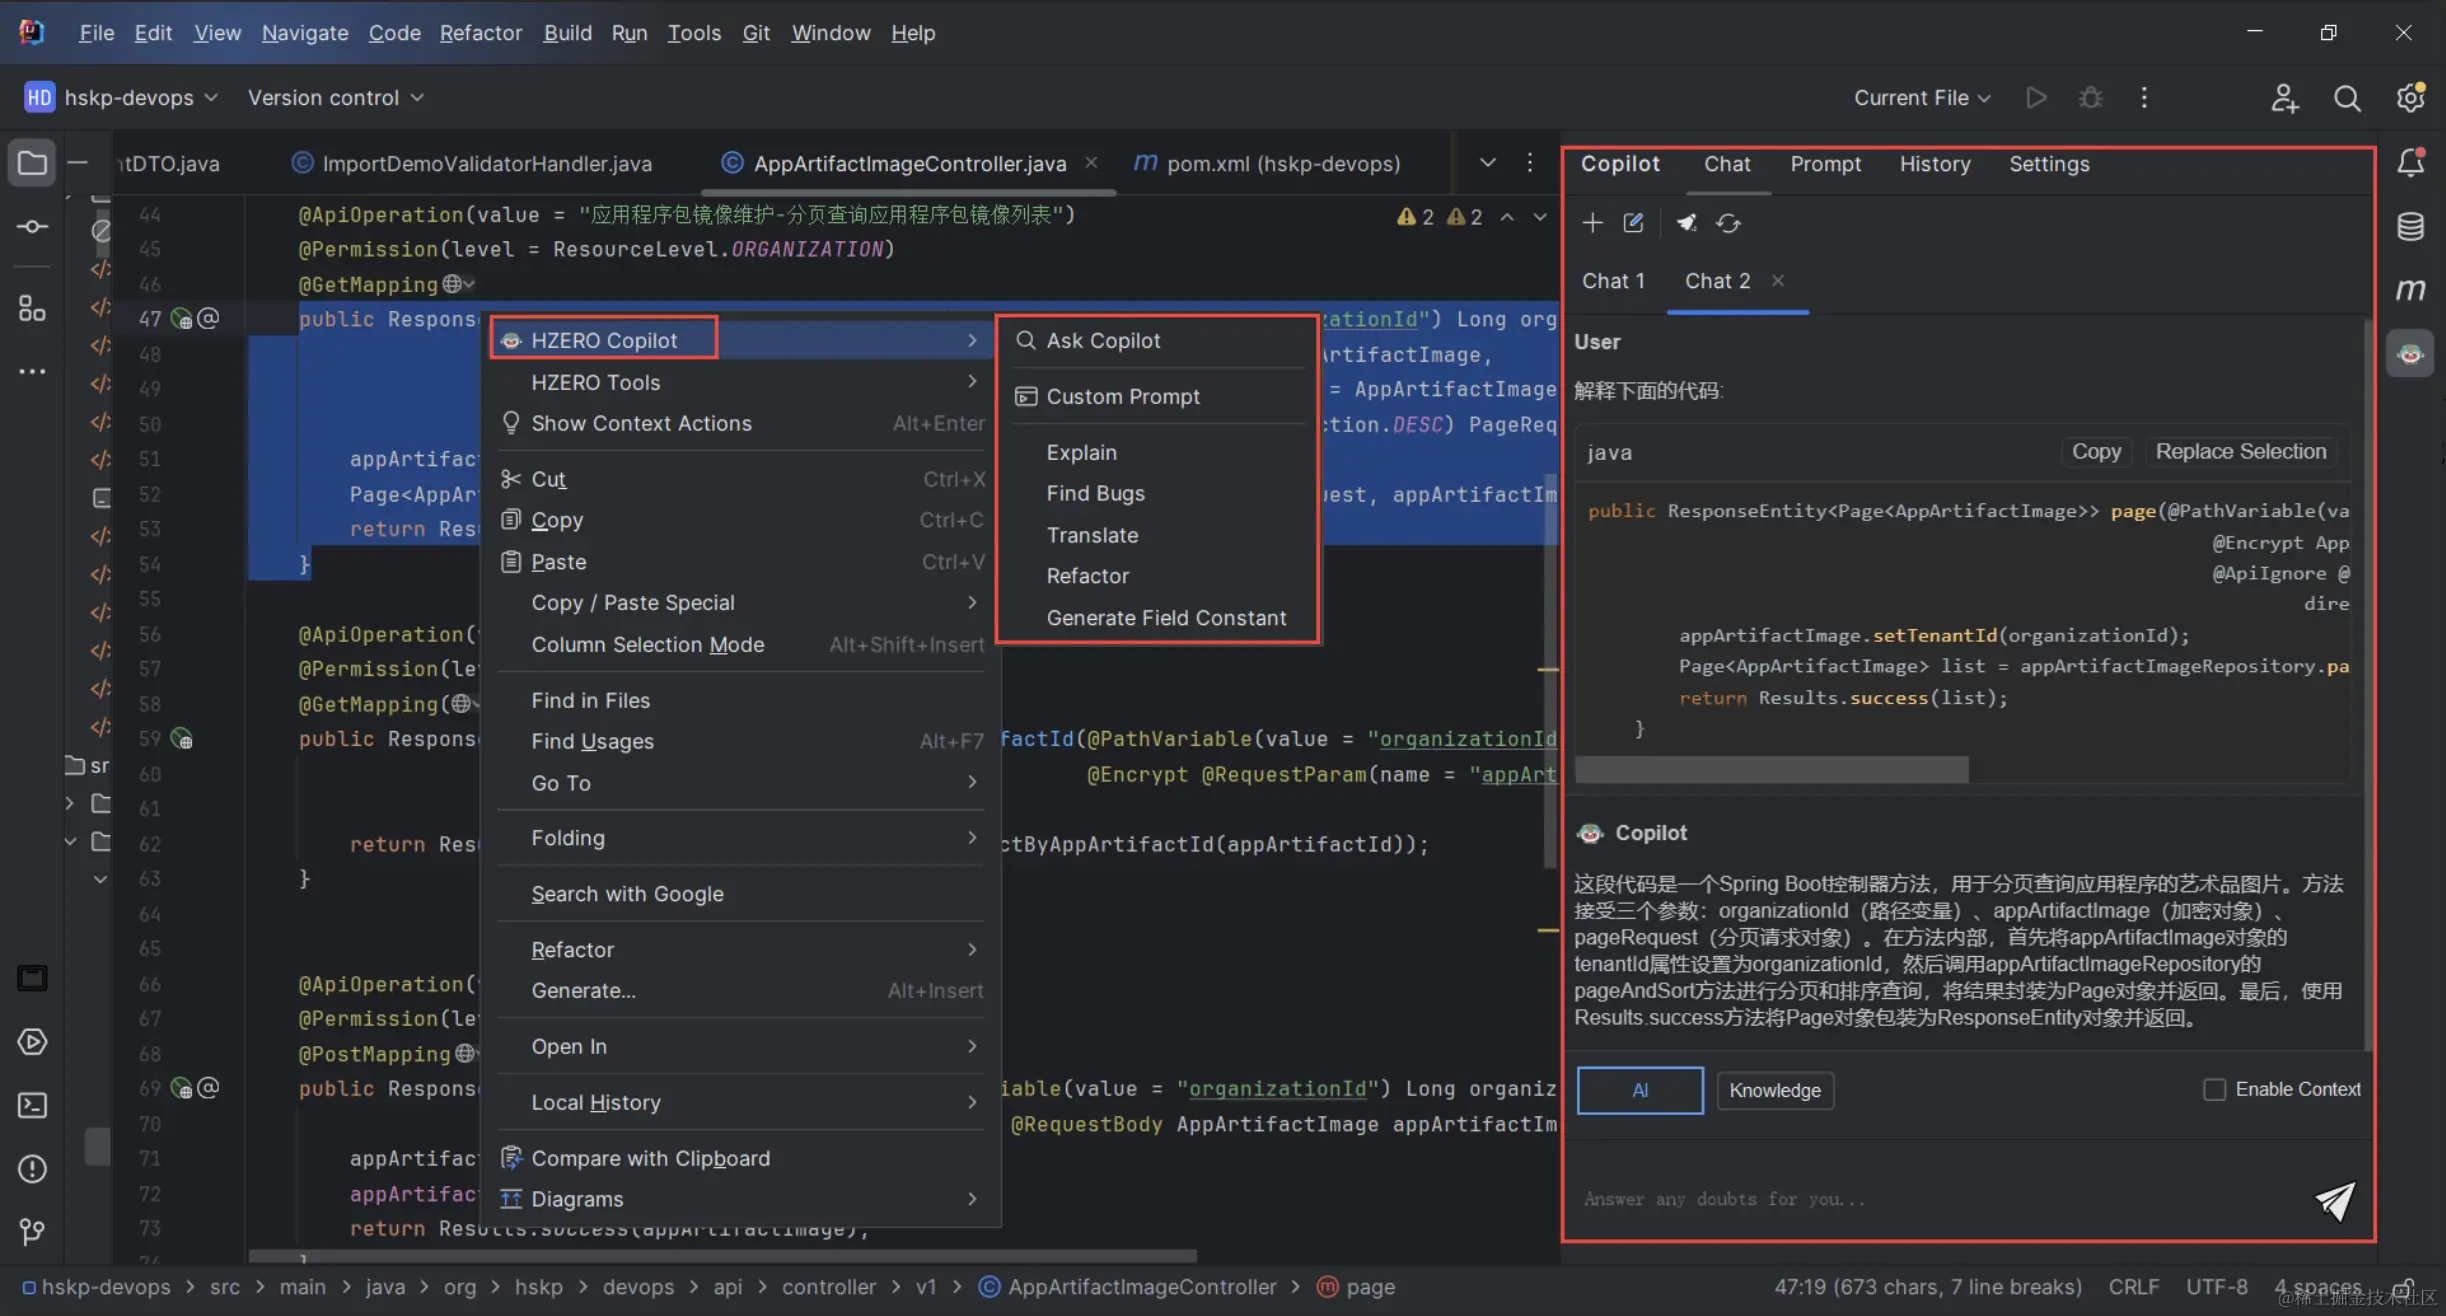Expand the Copy / Paste Special submenu

pyautogui.click(x=742, y=602)
